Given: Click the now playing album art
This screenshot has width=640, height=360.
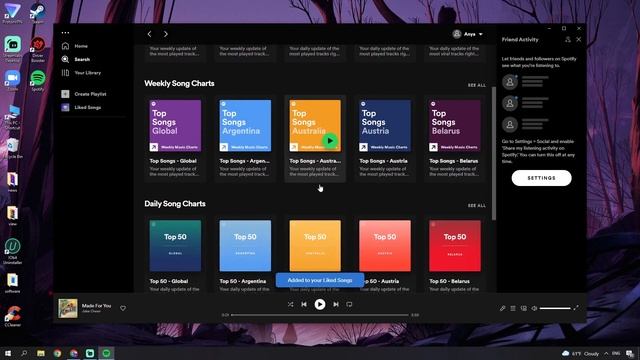Looking at the screenshot, I should (x=68, y=308).
